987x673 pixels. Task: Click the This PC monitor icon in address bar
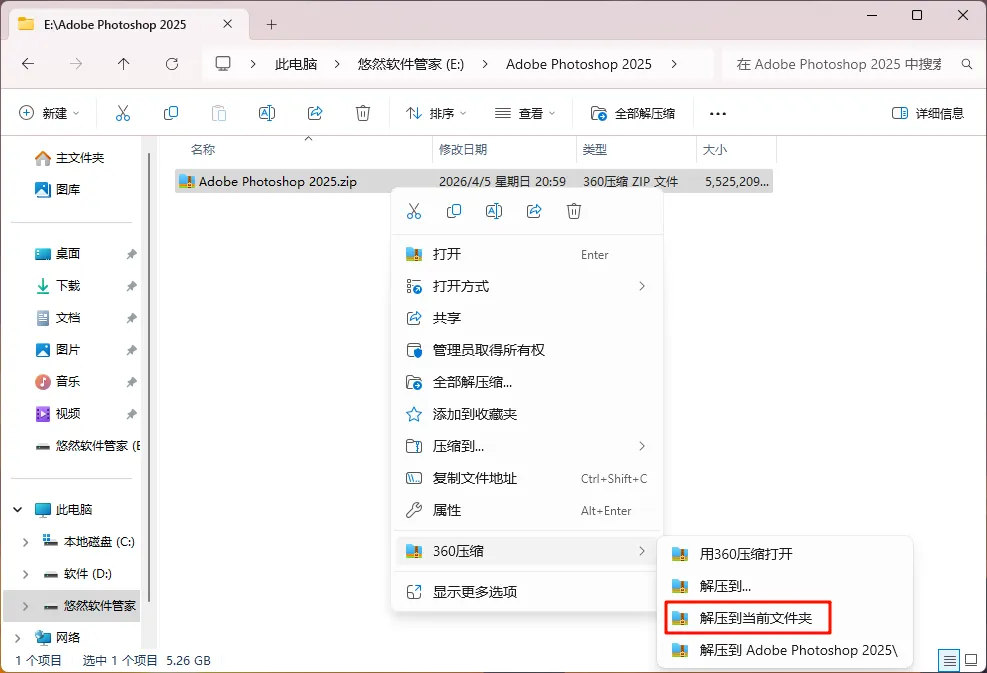[x=223, y=64]
